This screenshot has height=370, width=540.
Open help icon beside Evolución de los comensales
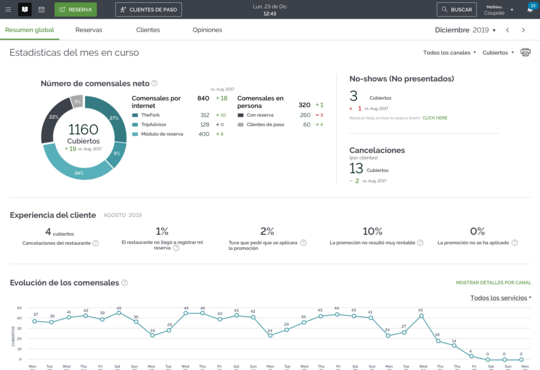tap(125, 282)
